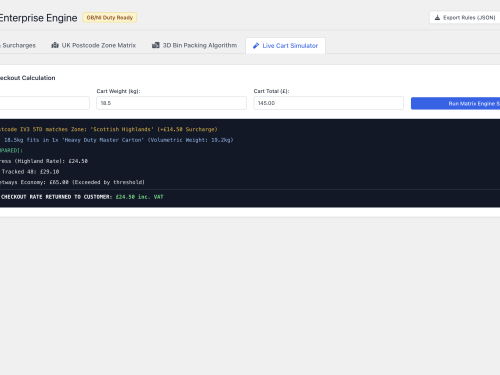500x375 pixels.
Task: Click the checkout rate returned £24.50 inc. VAT line
Action: tap(82, 197)
